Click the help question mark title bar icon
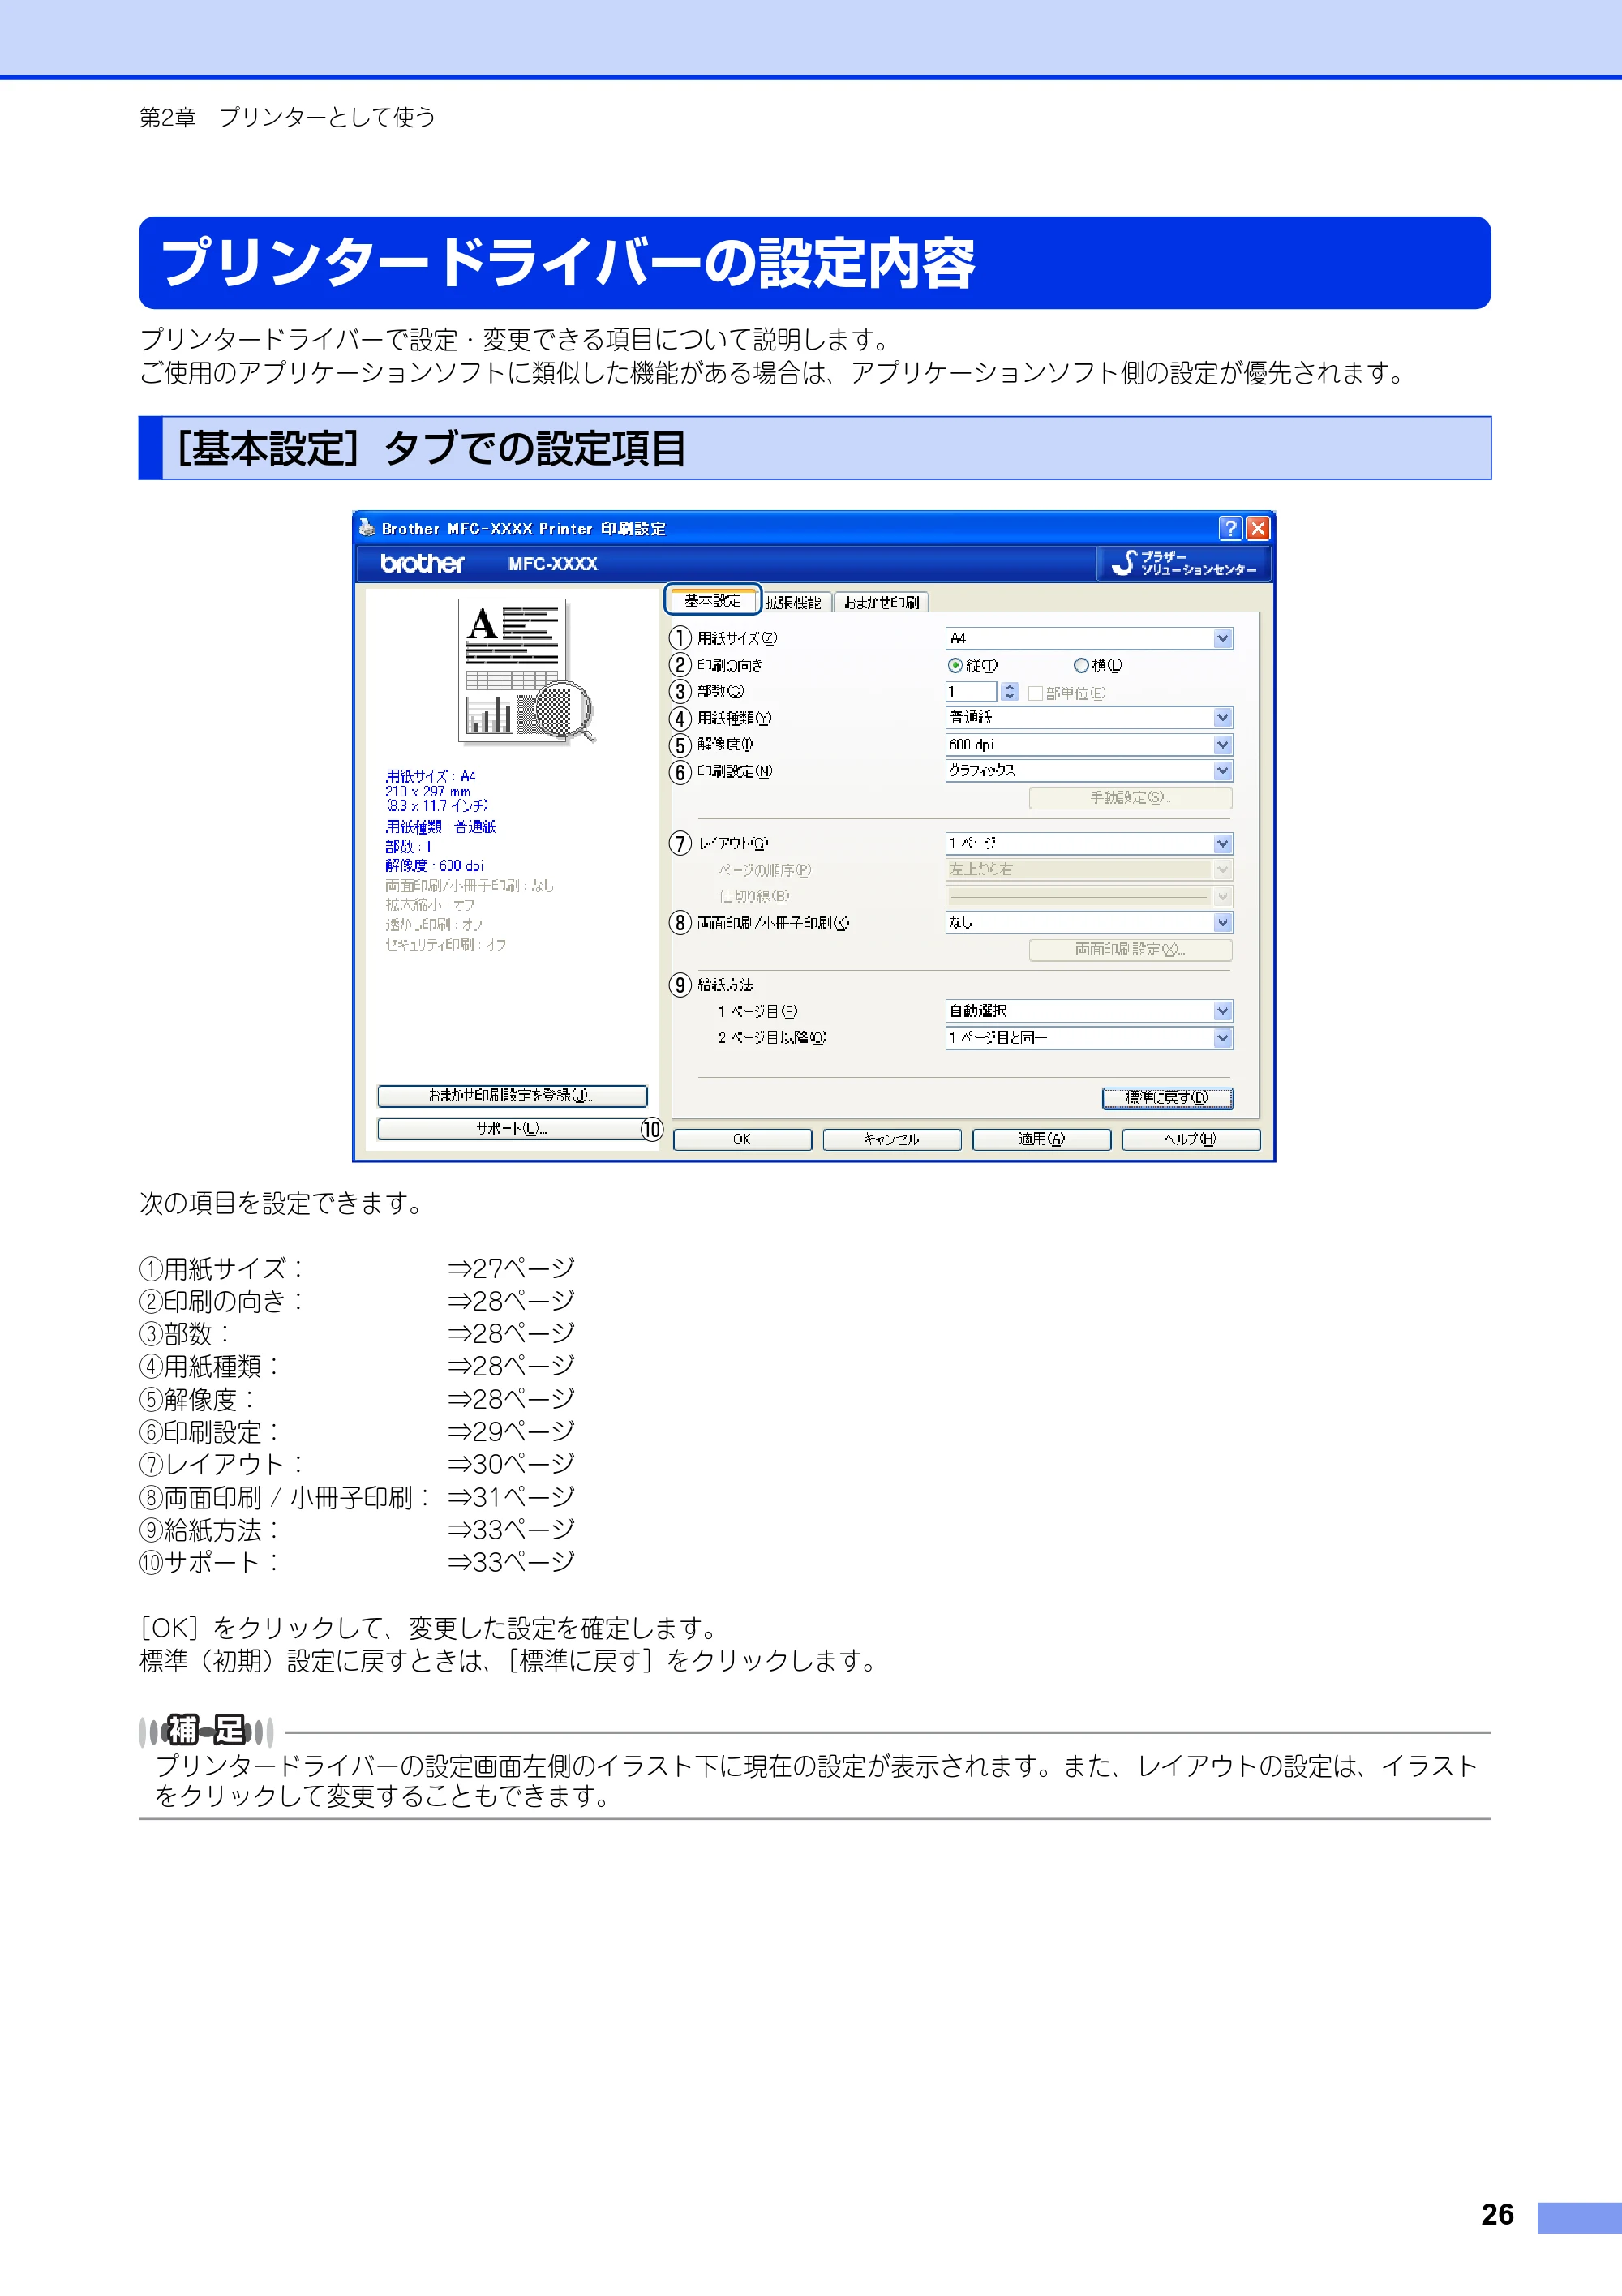The height and width of the screenshot is (2296, 1622). point(1231,528)
